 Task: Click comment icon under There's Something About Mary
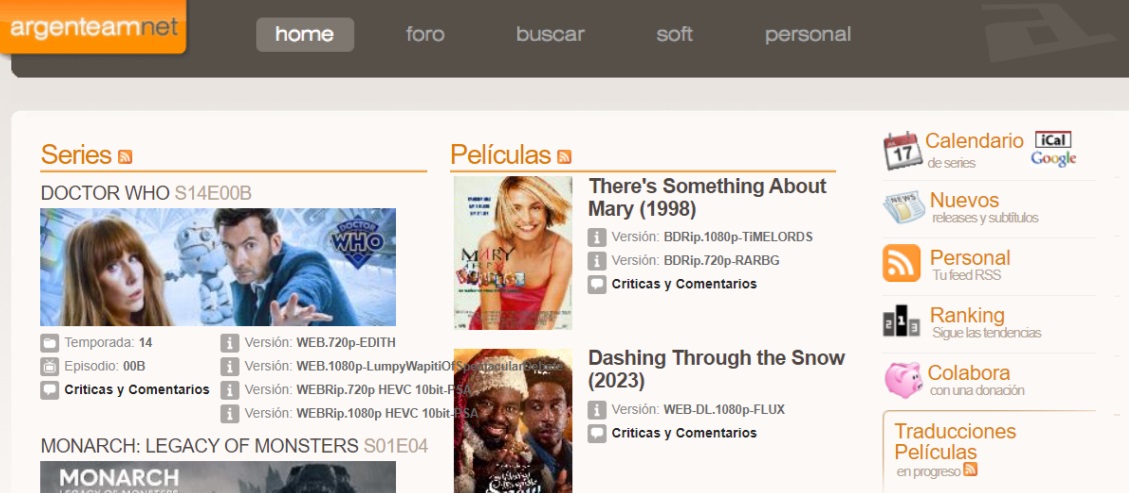(597, 284)
